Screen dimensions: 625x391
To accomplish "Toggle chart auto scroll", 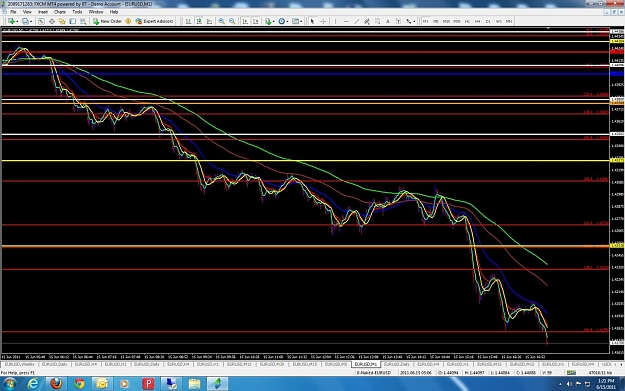I will coord(245,21).
